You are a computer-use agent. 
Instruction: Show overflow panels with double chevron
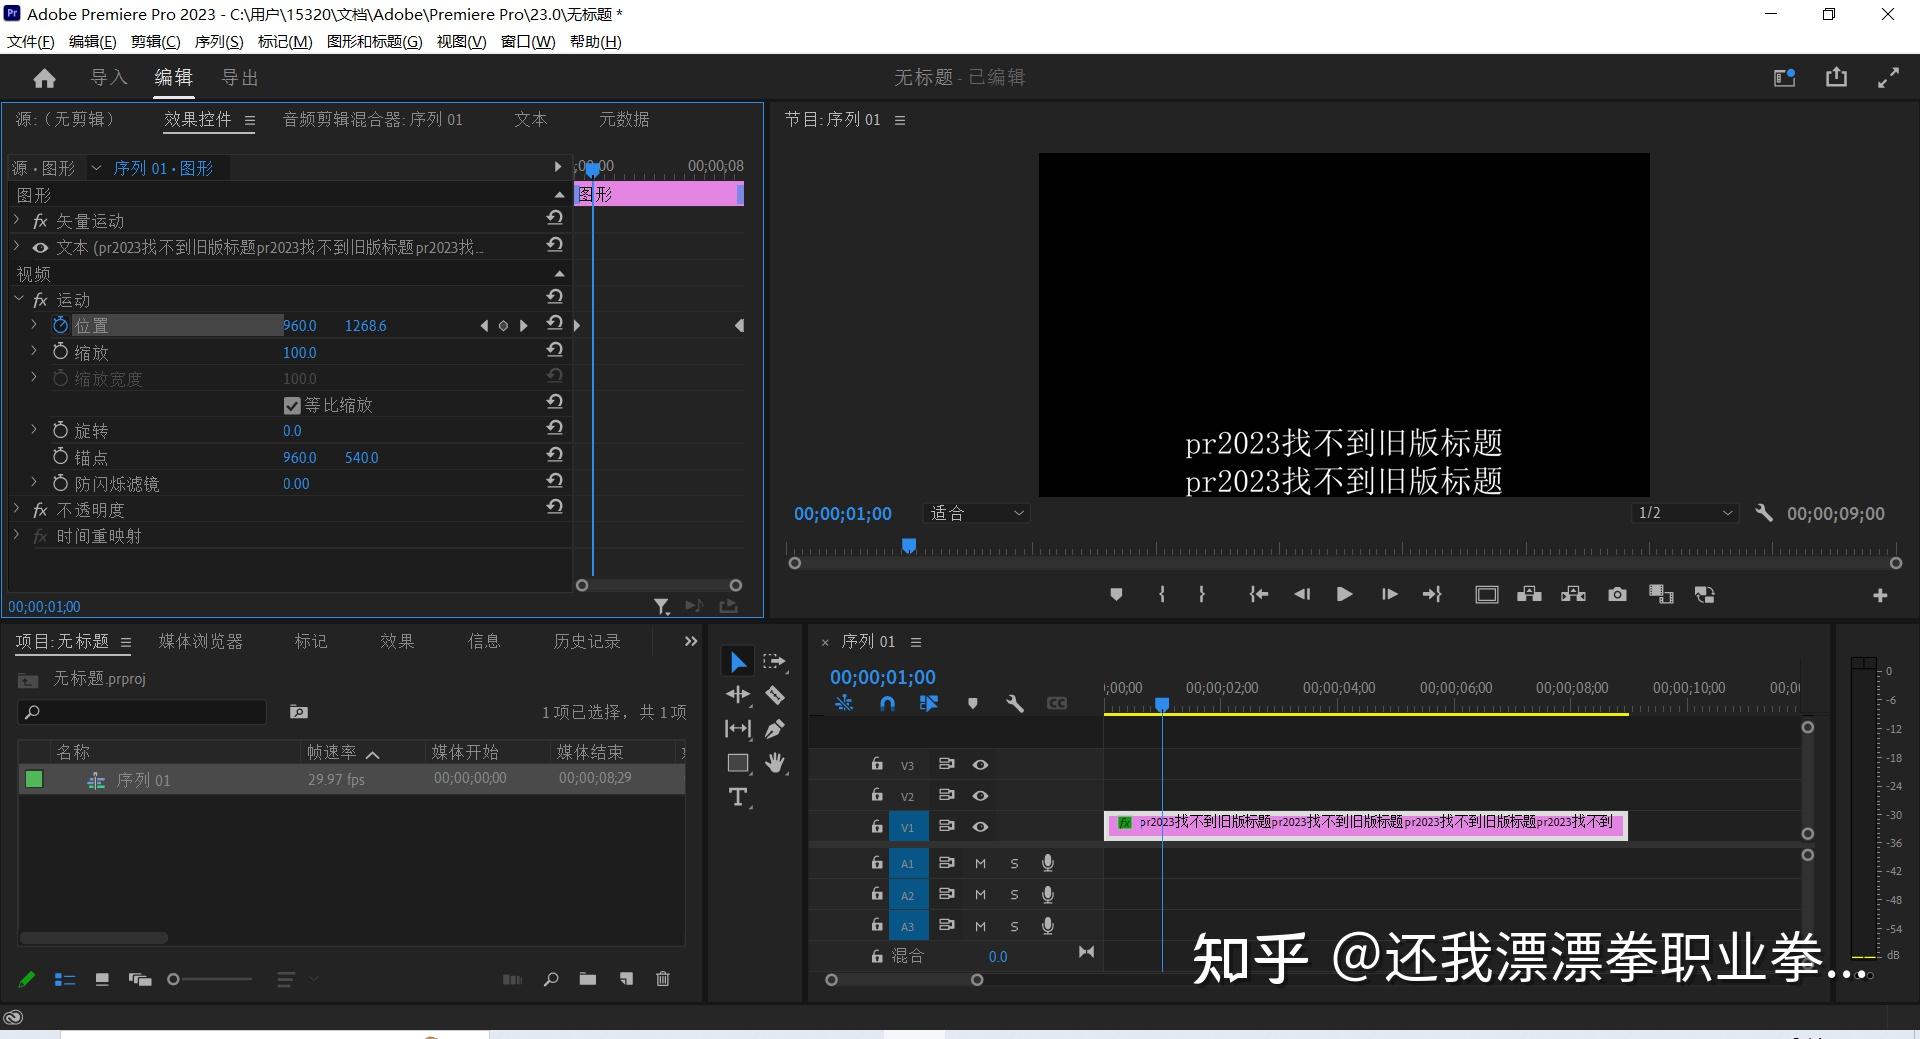pyautogui.click(x=690, y=641)
